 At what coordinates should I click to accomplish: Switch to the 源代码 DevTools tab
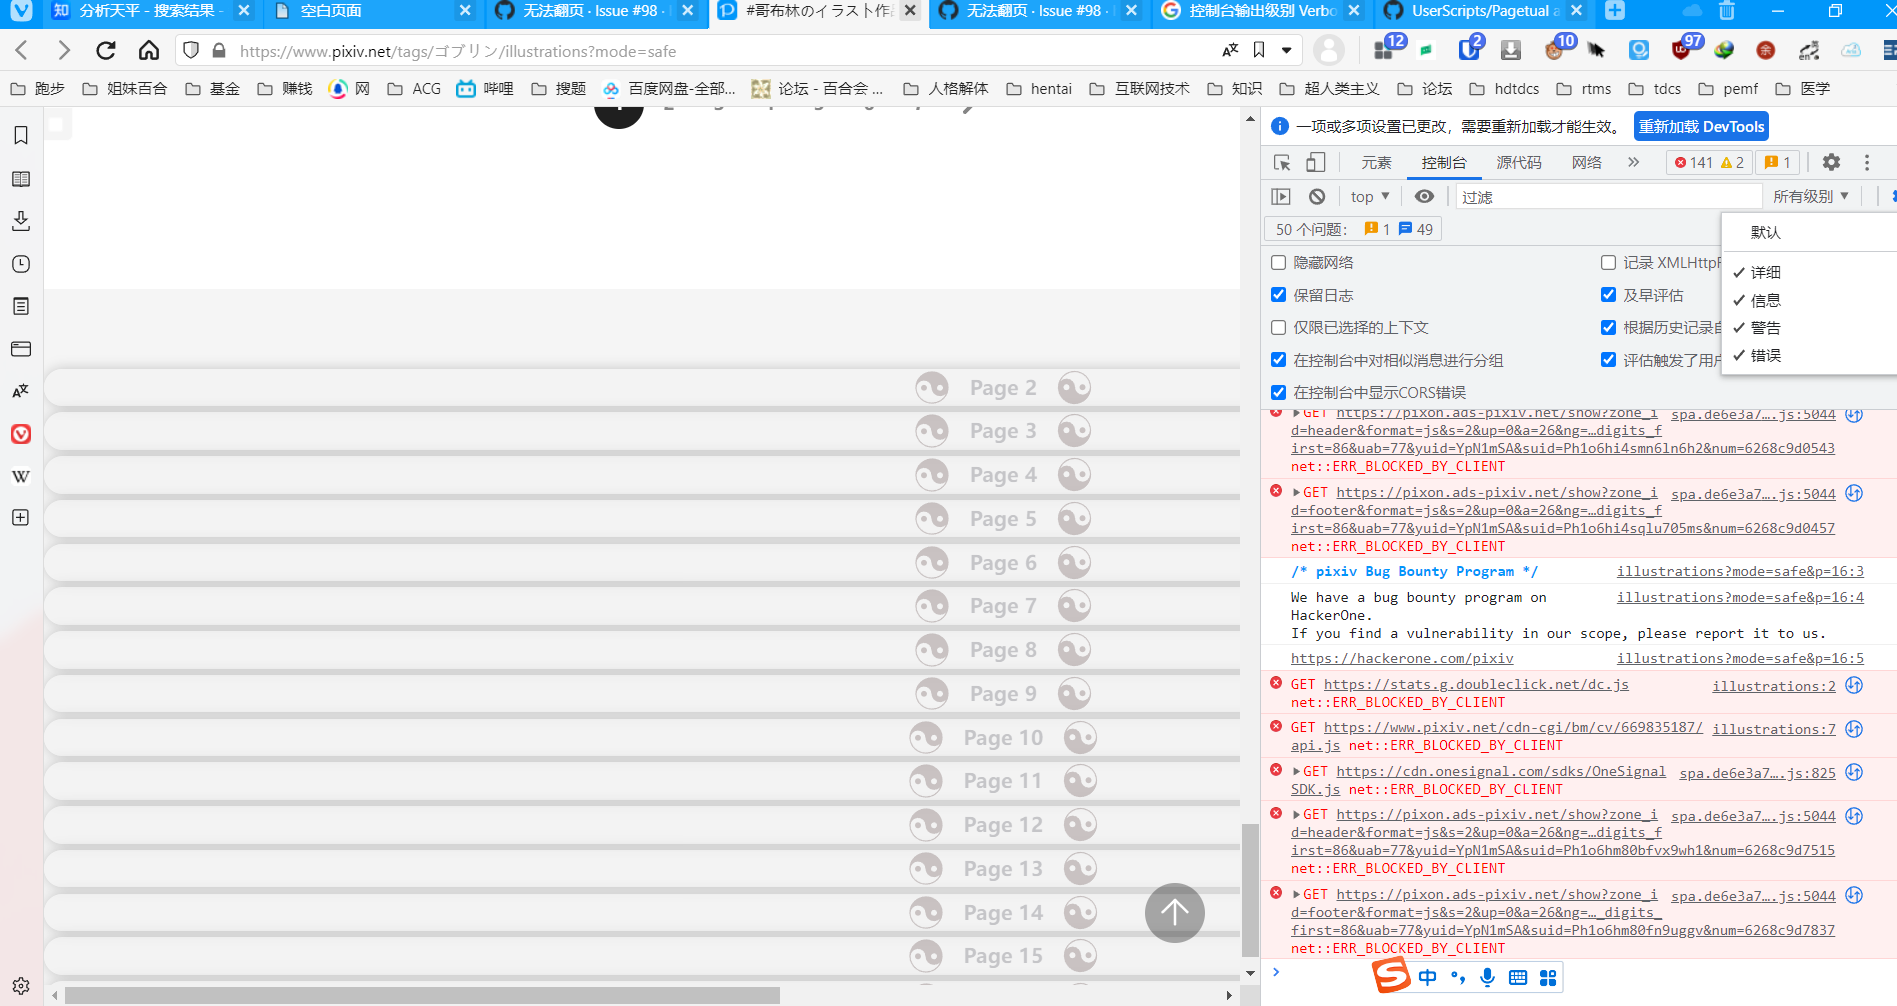click(1518, 161)
